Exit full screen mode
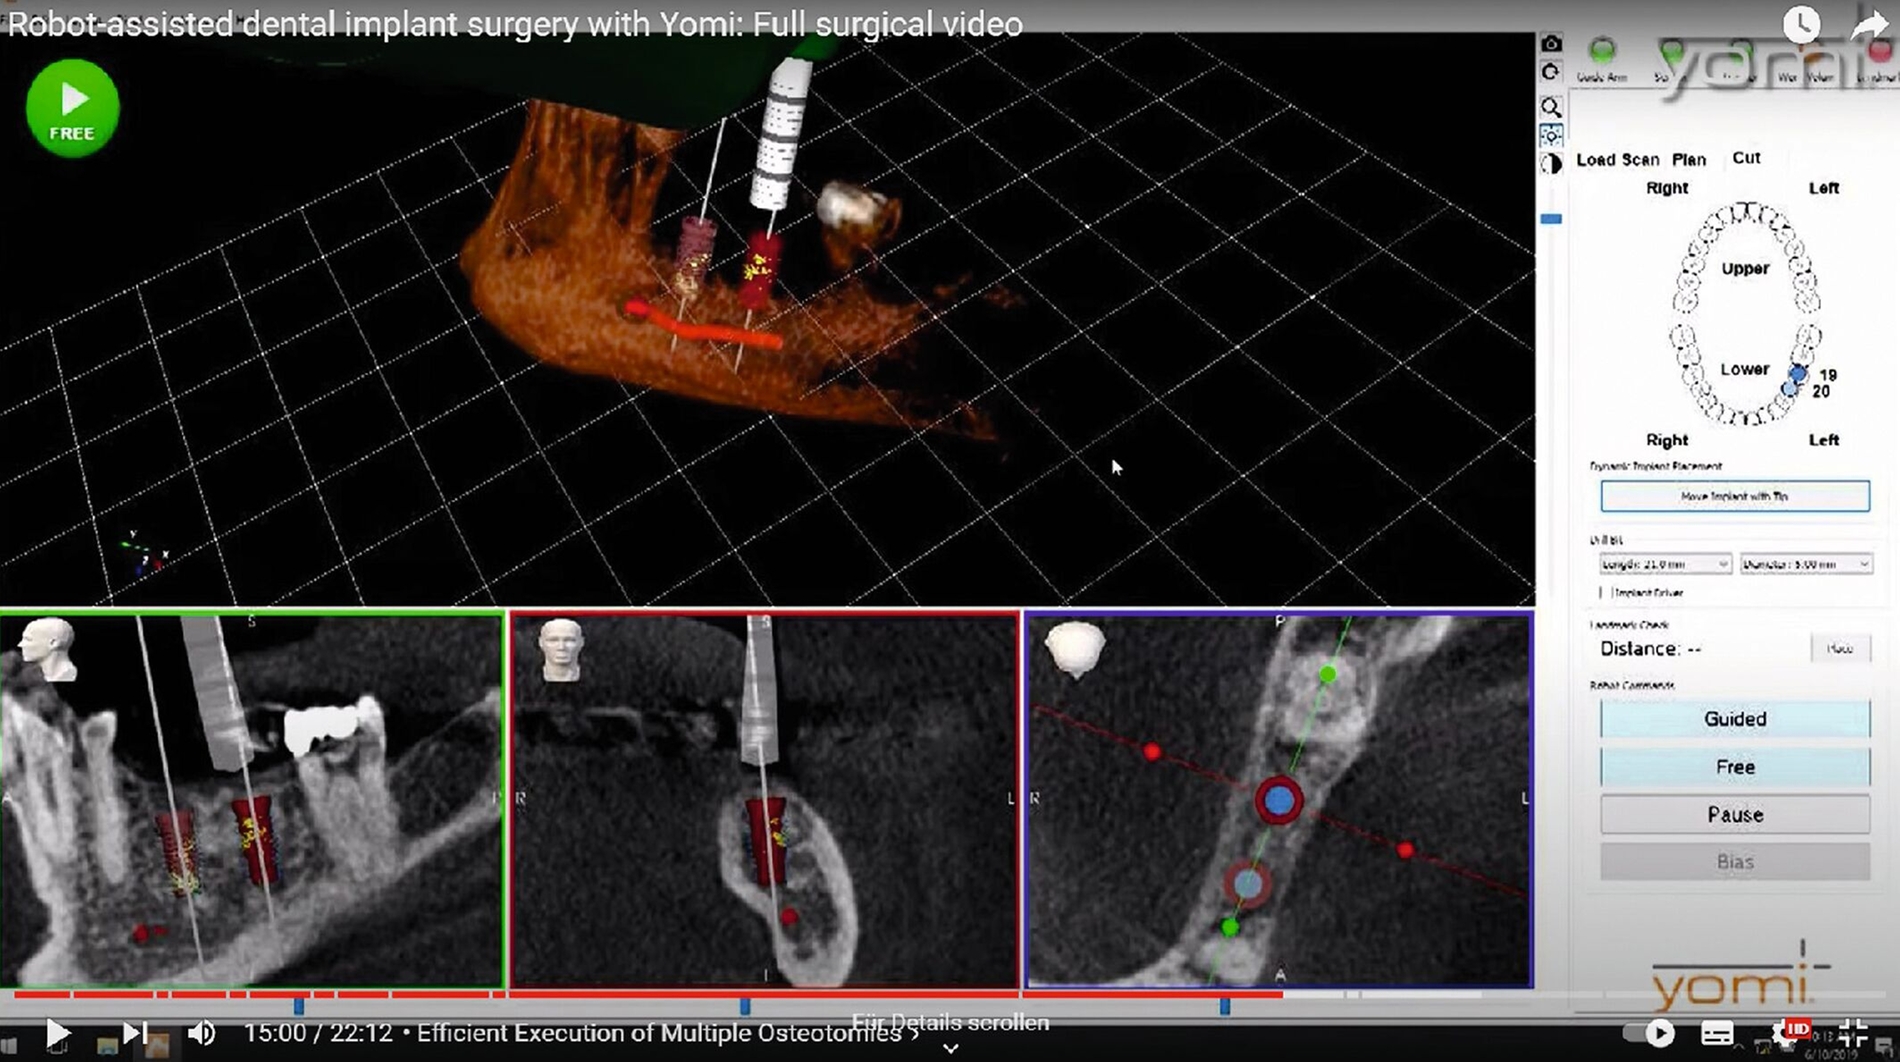 coord(1853,1033)
